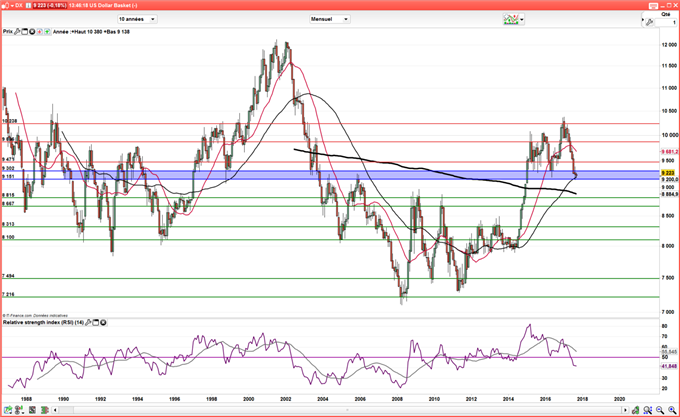Click the Relative strength index (RSI) (14) label
680x417 pixels.
(43, 323)
